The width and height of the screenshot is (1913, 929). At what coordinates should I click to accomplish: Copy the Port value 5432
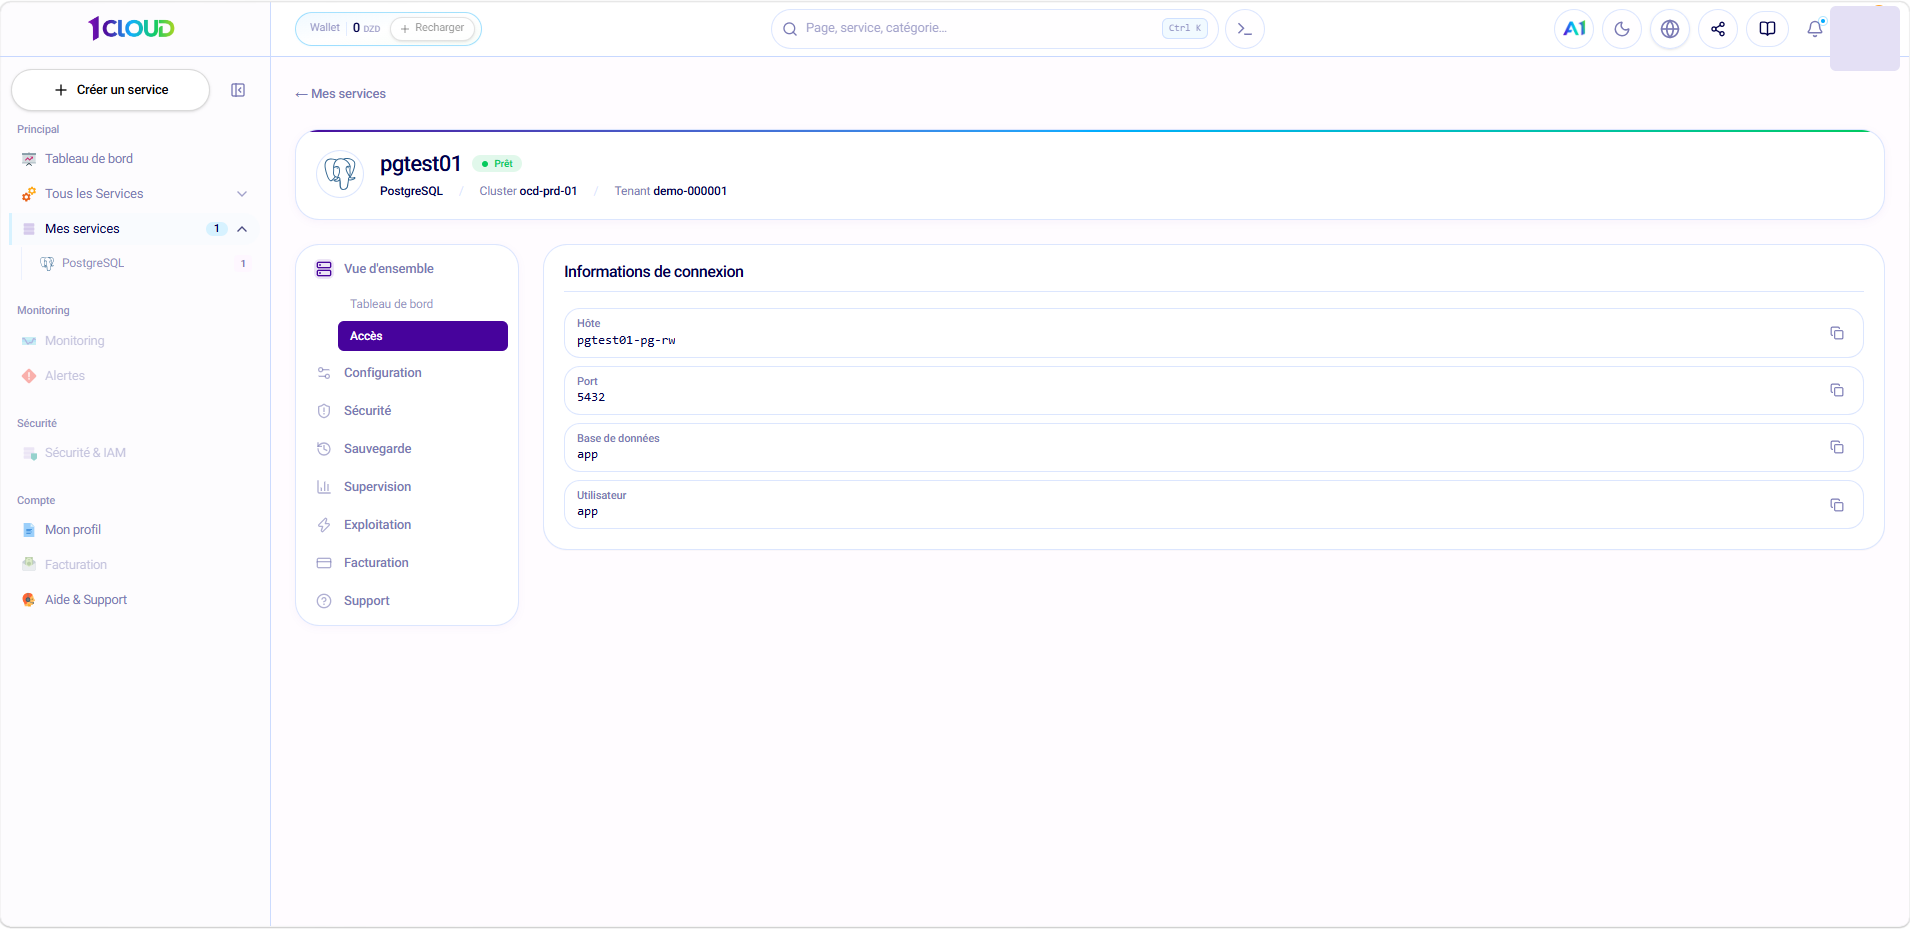point(1837,390)
